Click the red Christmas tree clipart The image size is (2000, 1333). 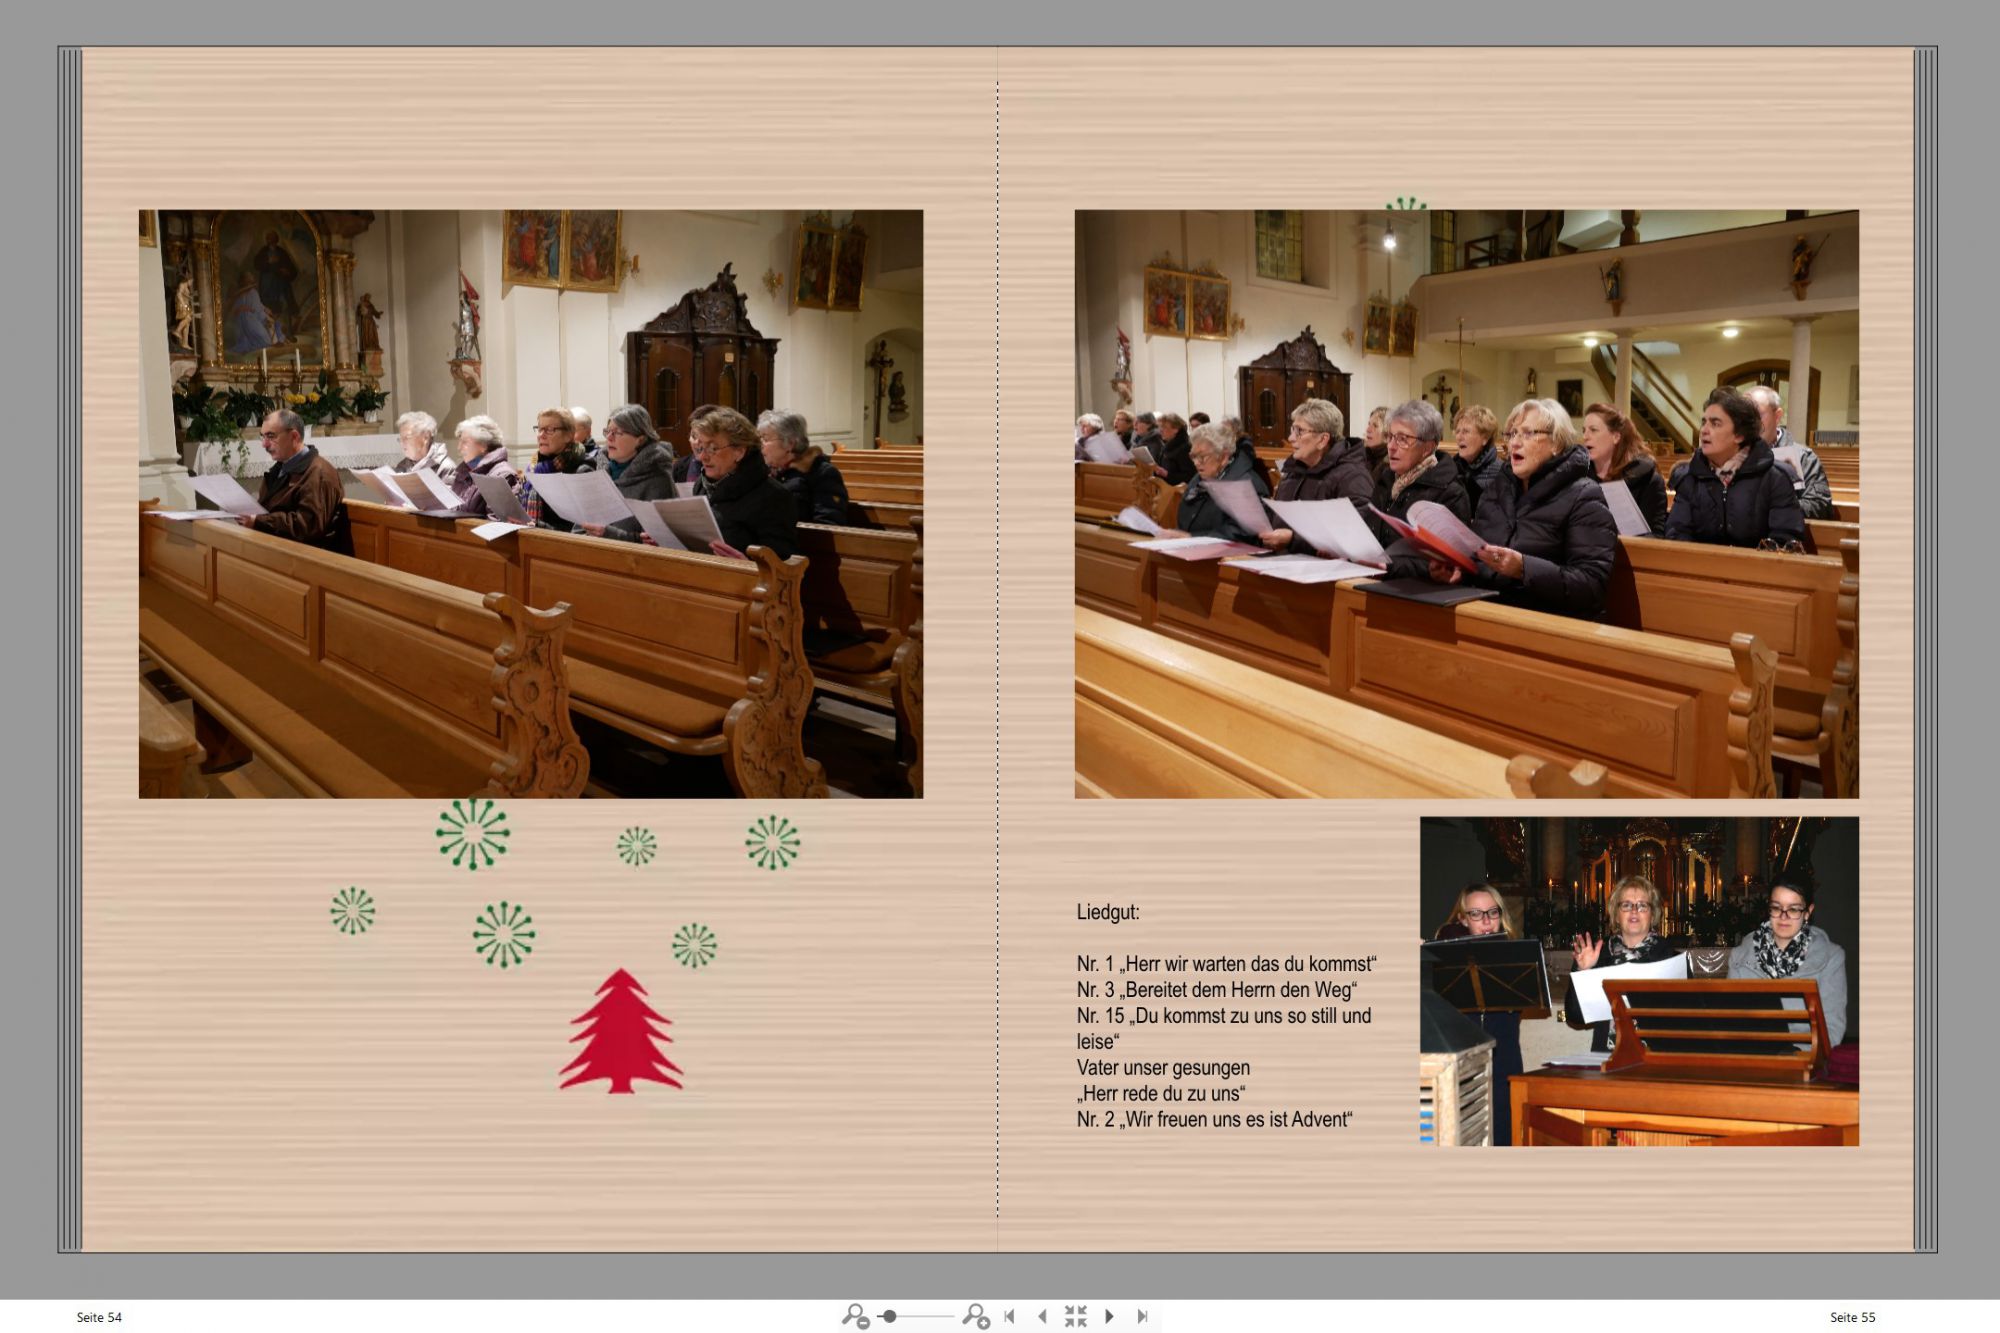point(621,1031)
